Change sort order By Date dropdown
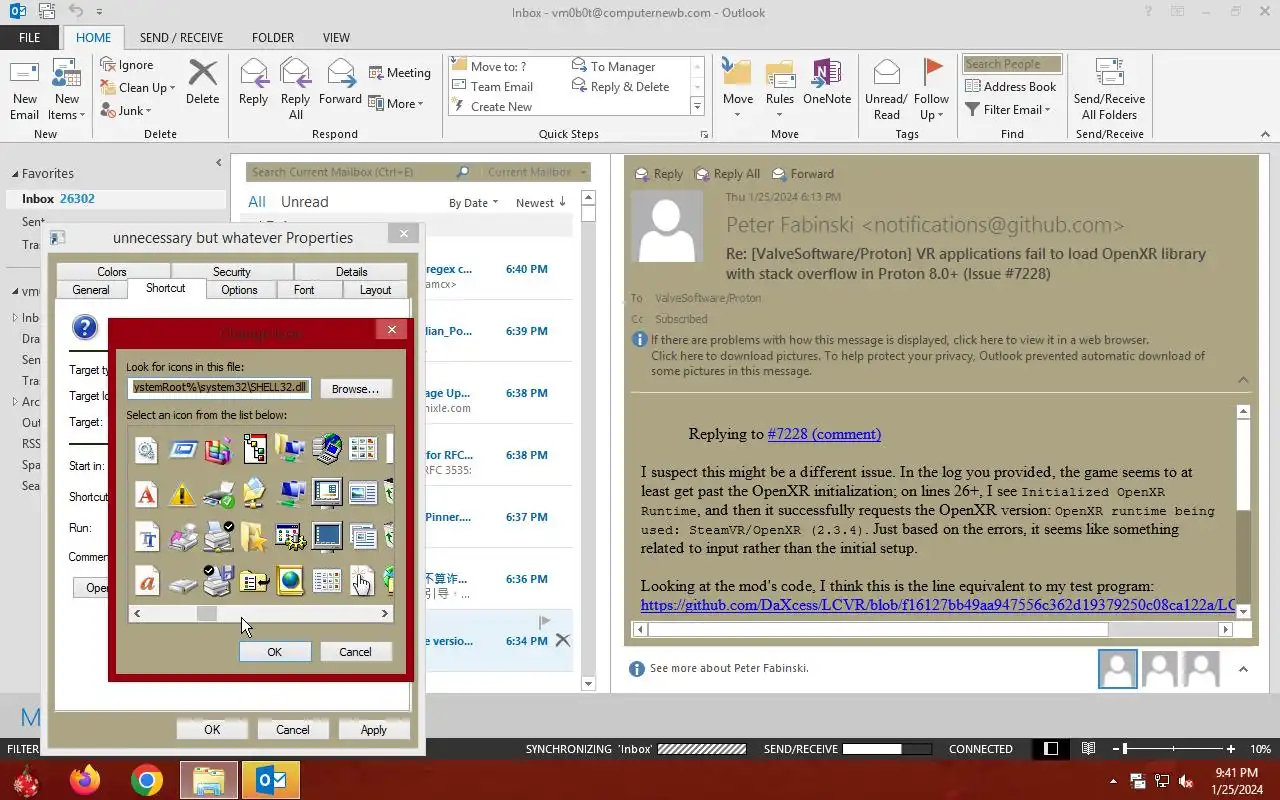The height and width of the screenshot is (800, 1280). tap(473, 203)
